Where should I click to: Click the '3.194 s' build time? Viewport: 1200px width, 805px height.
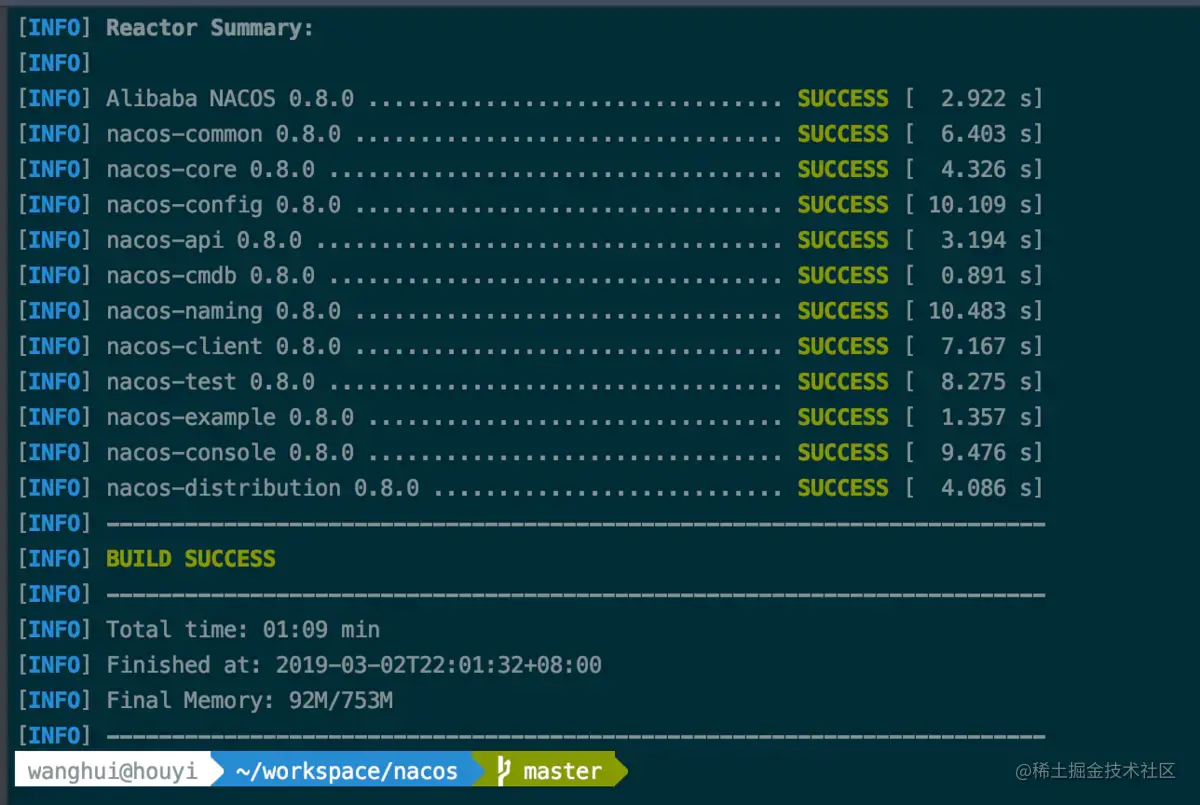985,240
